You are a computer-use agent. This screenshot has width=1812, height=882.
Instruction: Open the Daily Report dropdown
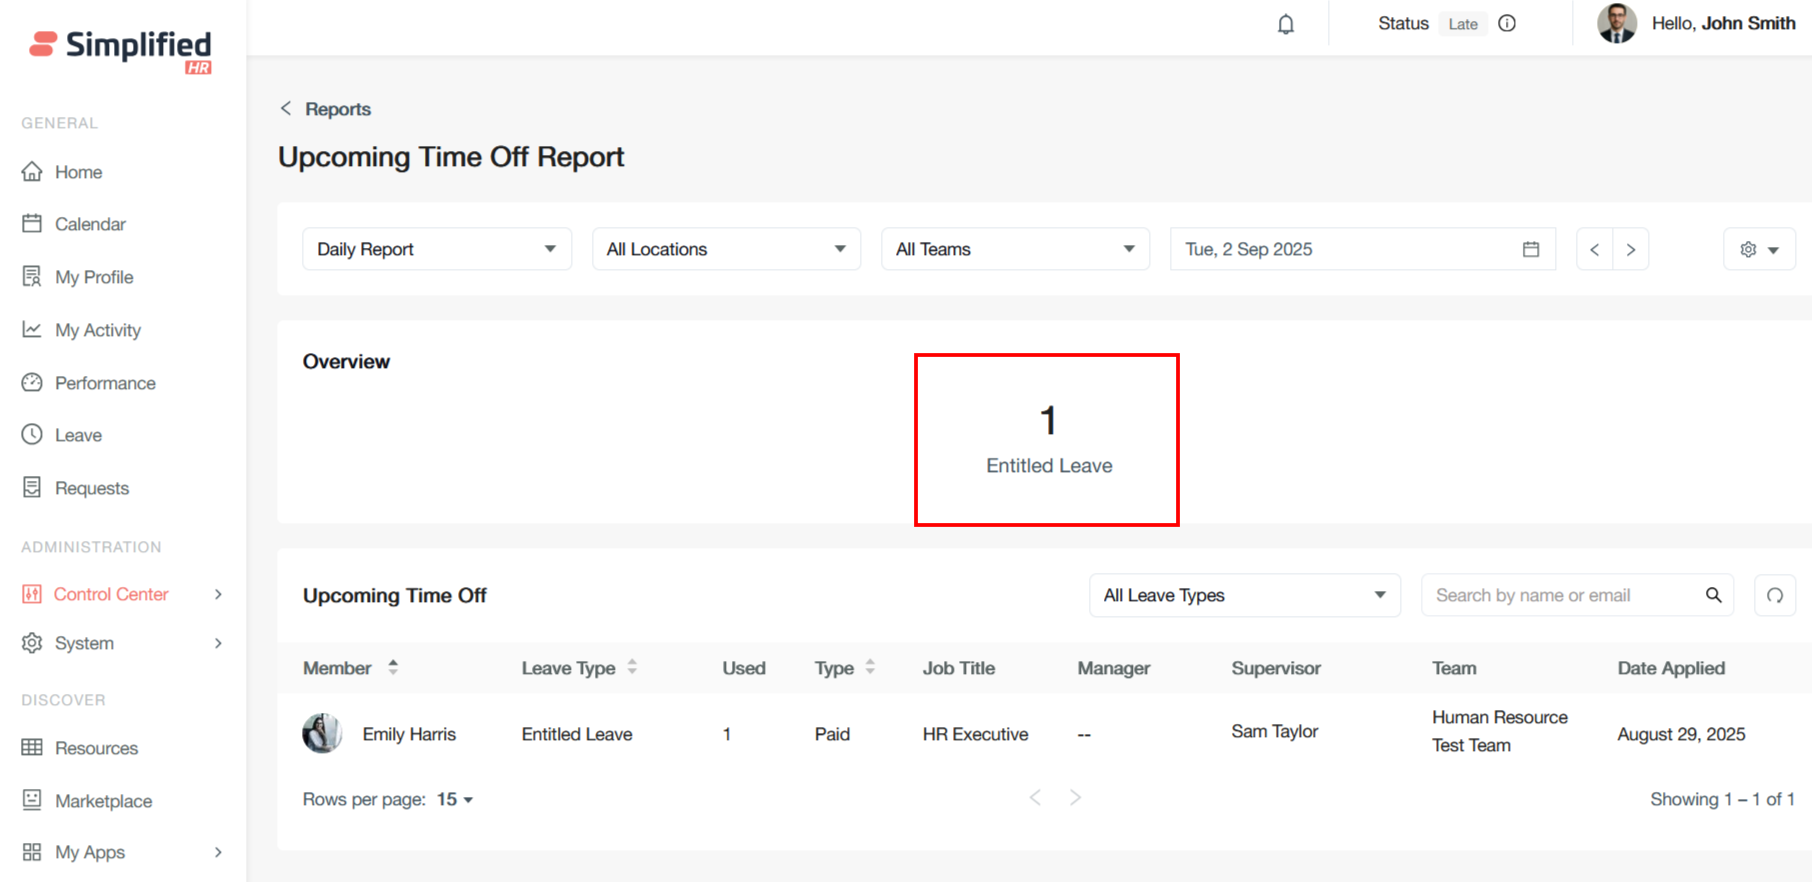pos(436,249)
